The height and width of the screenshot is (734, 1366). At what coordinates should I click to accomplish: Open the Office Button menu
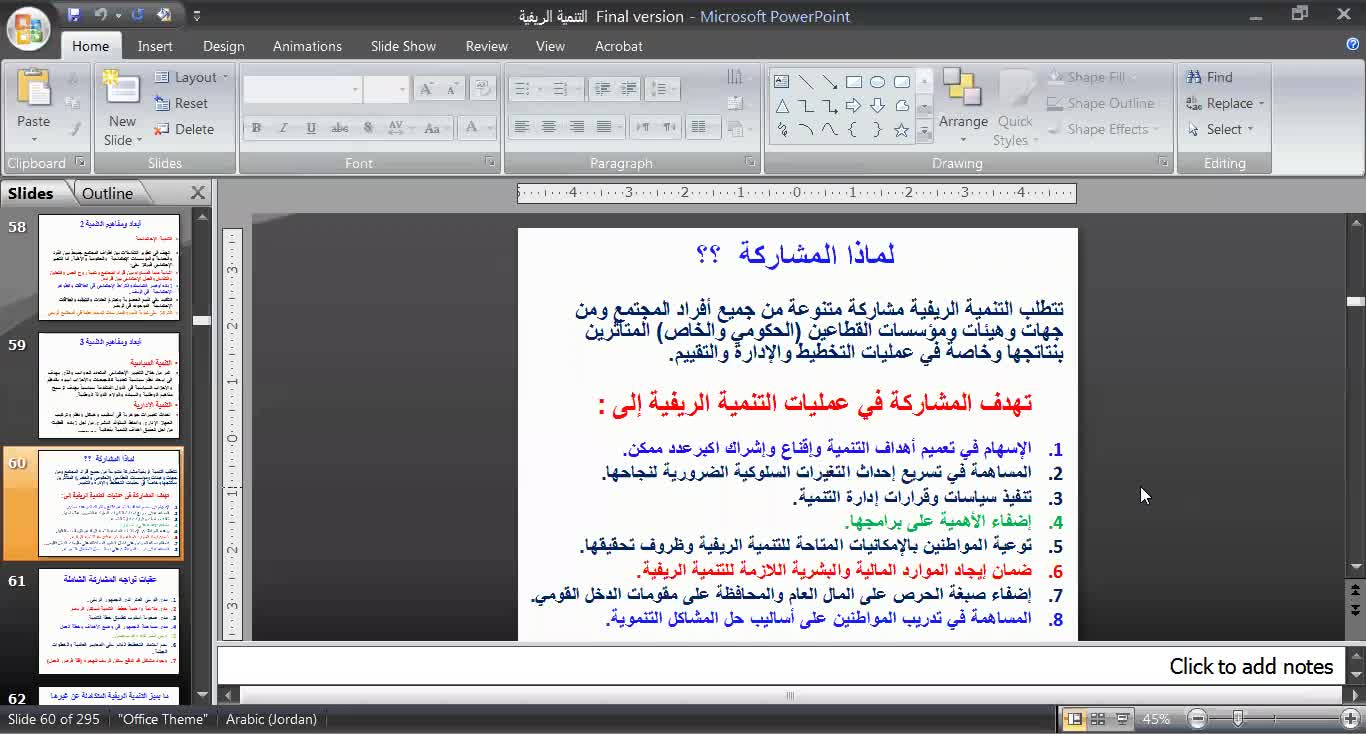coord(28,27)
